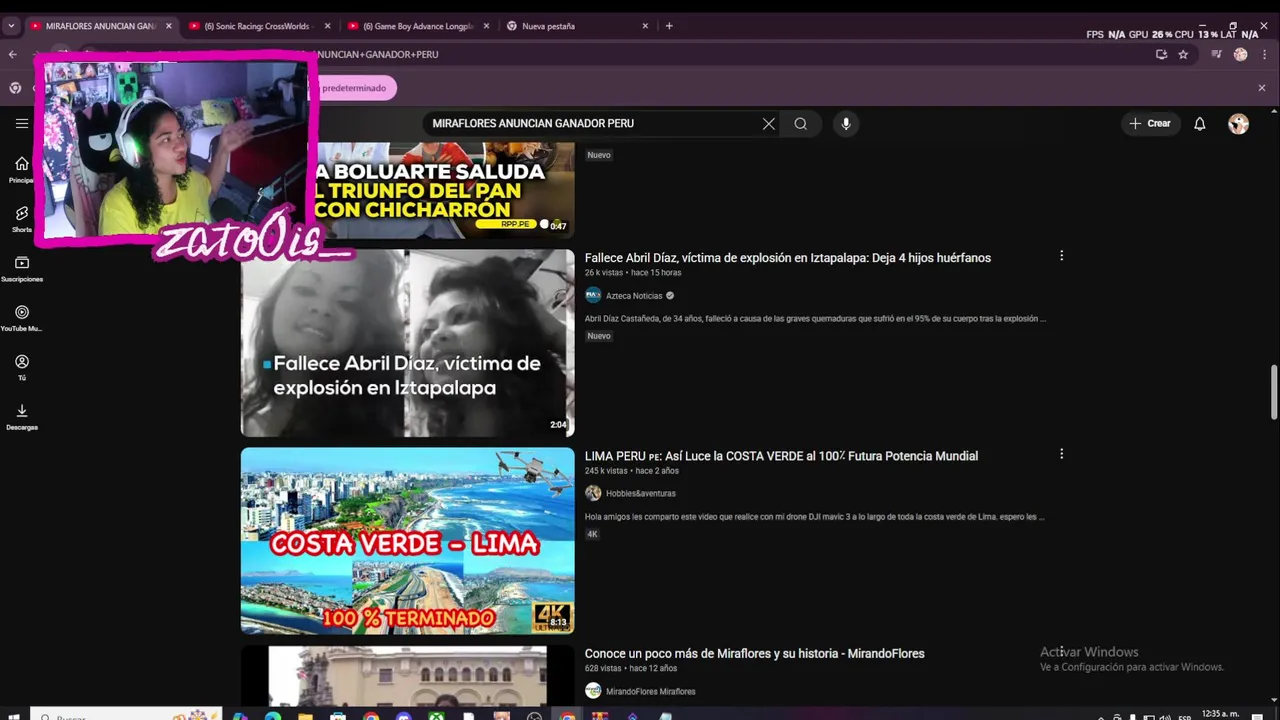Close the Nueva pestaña tab
The width and height of the screenshot is (1280, 720).
[x=645, y=26]
